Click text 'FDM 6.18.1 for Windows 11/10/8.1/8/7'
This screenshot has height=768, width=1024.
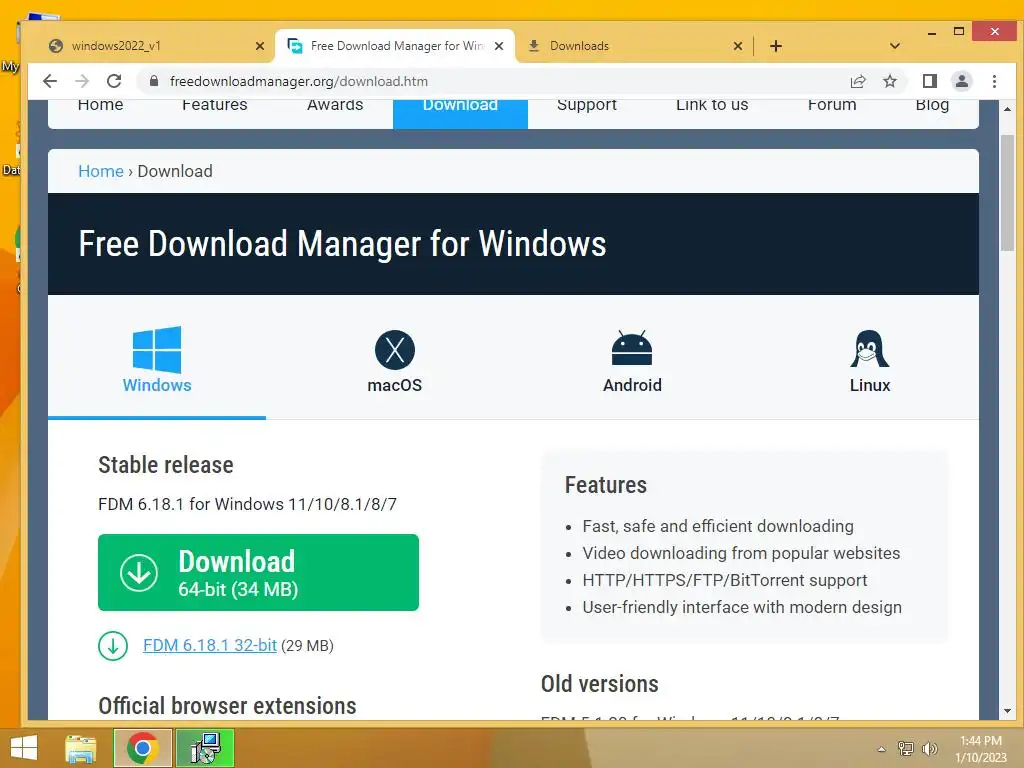point(248,504)
